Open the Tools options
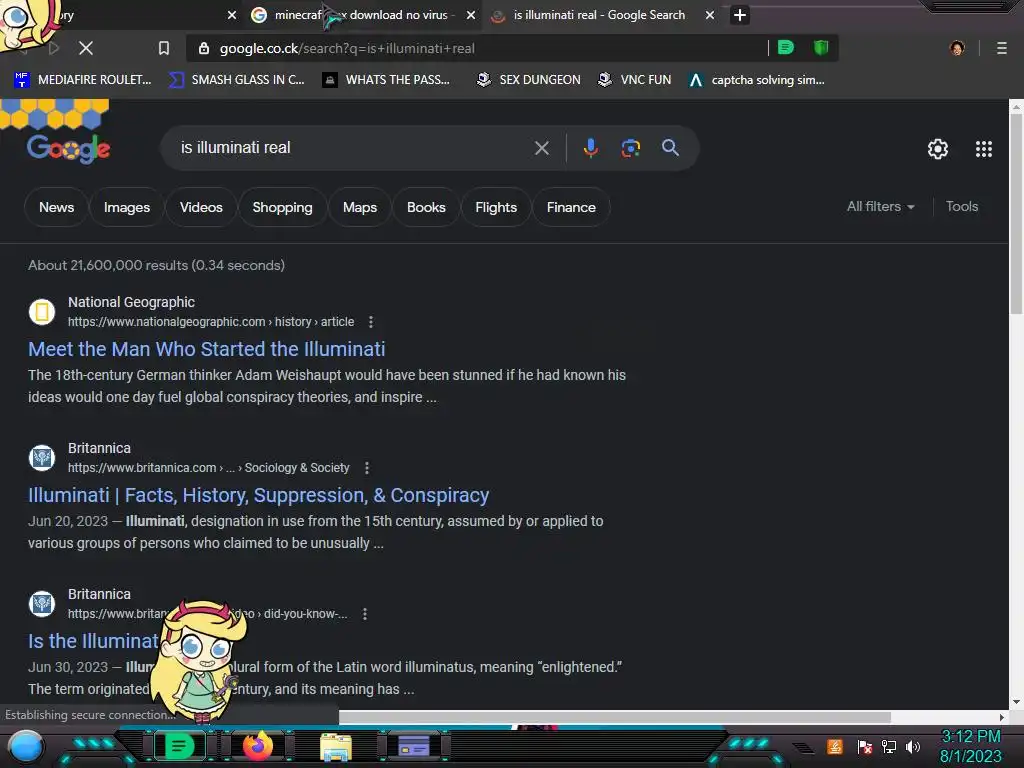This screenshot has height=768, width=1024. [x=962, y=206]
